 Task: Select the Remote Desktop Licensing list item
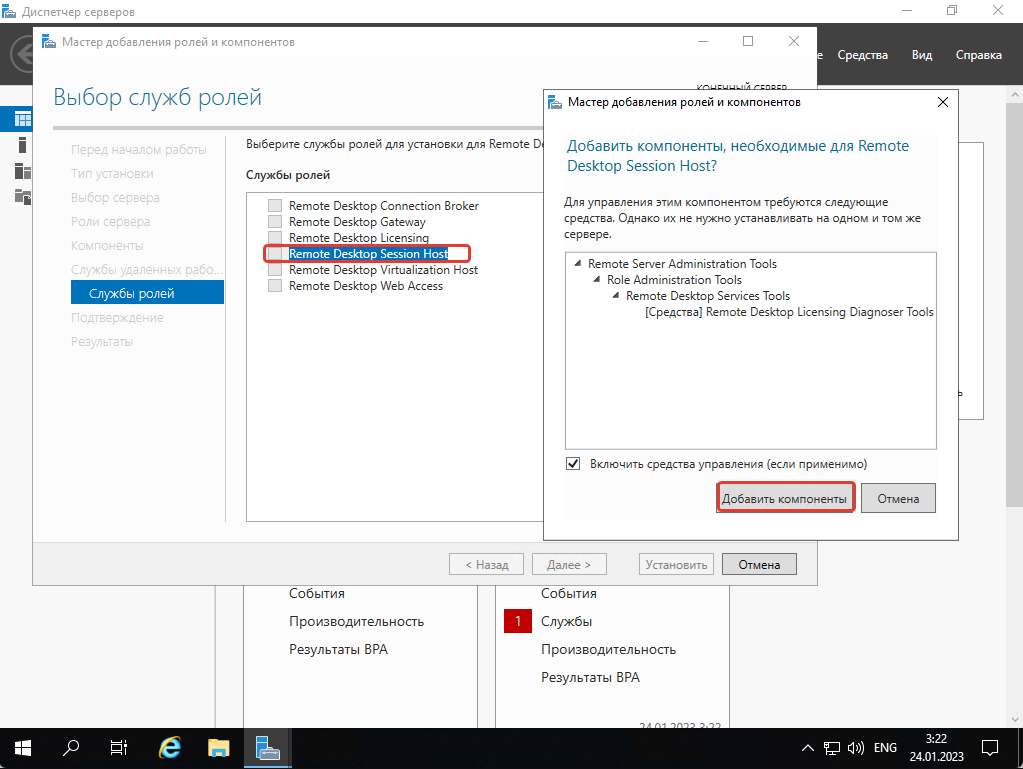coord(358,238)
